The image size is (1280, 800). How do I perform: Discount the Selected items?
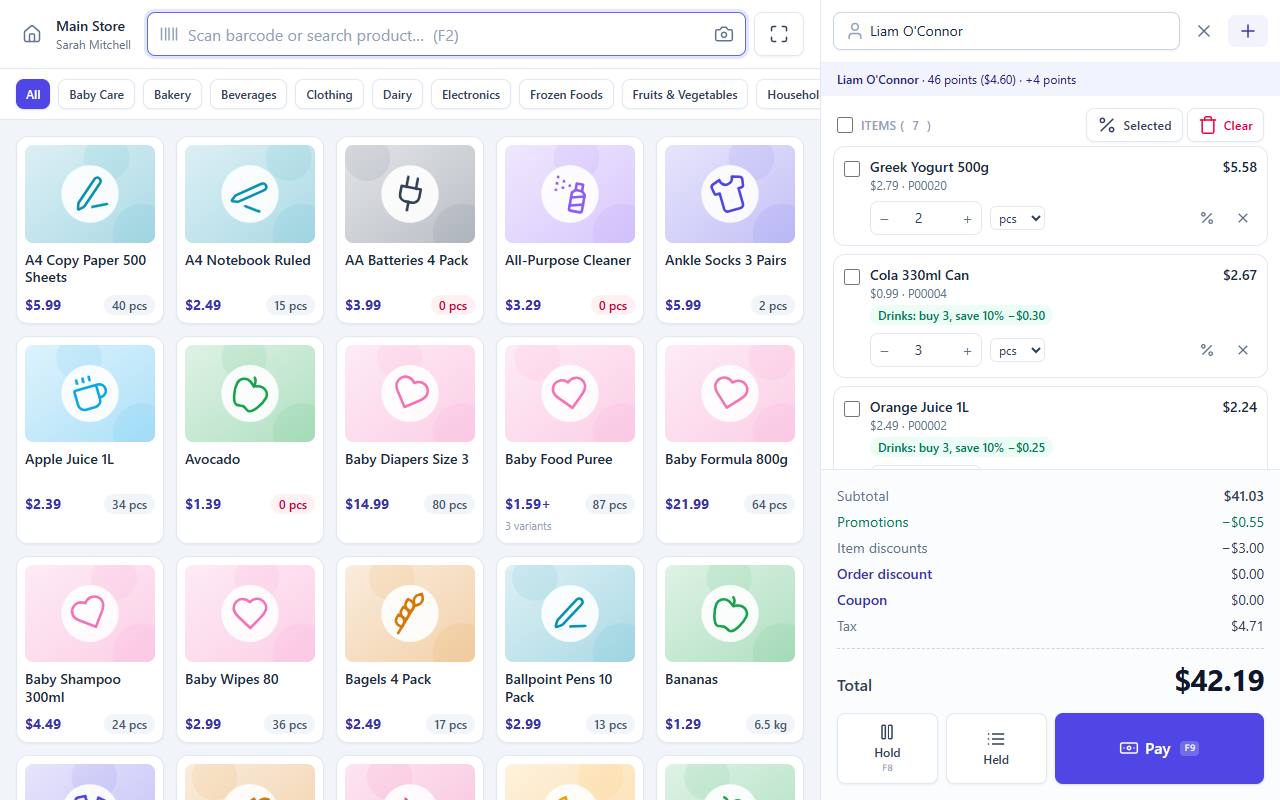(1134, 125)
